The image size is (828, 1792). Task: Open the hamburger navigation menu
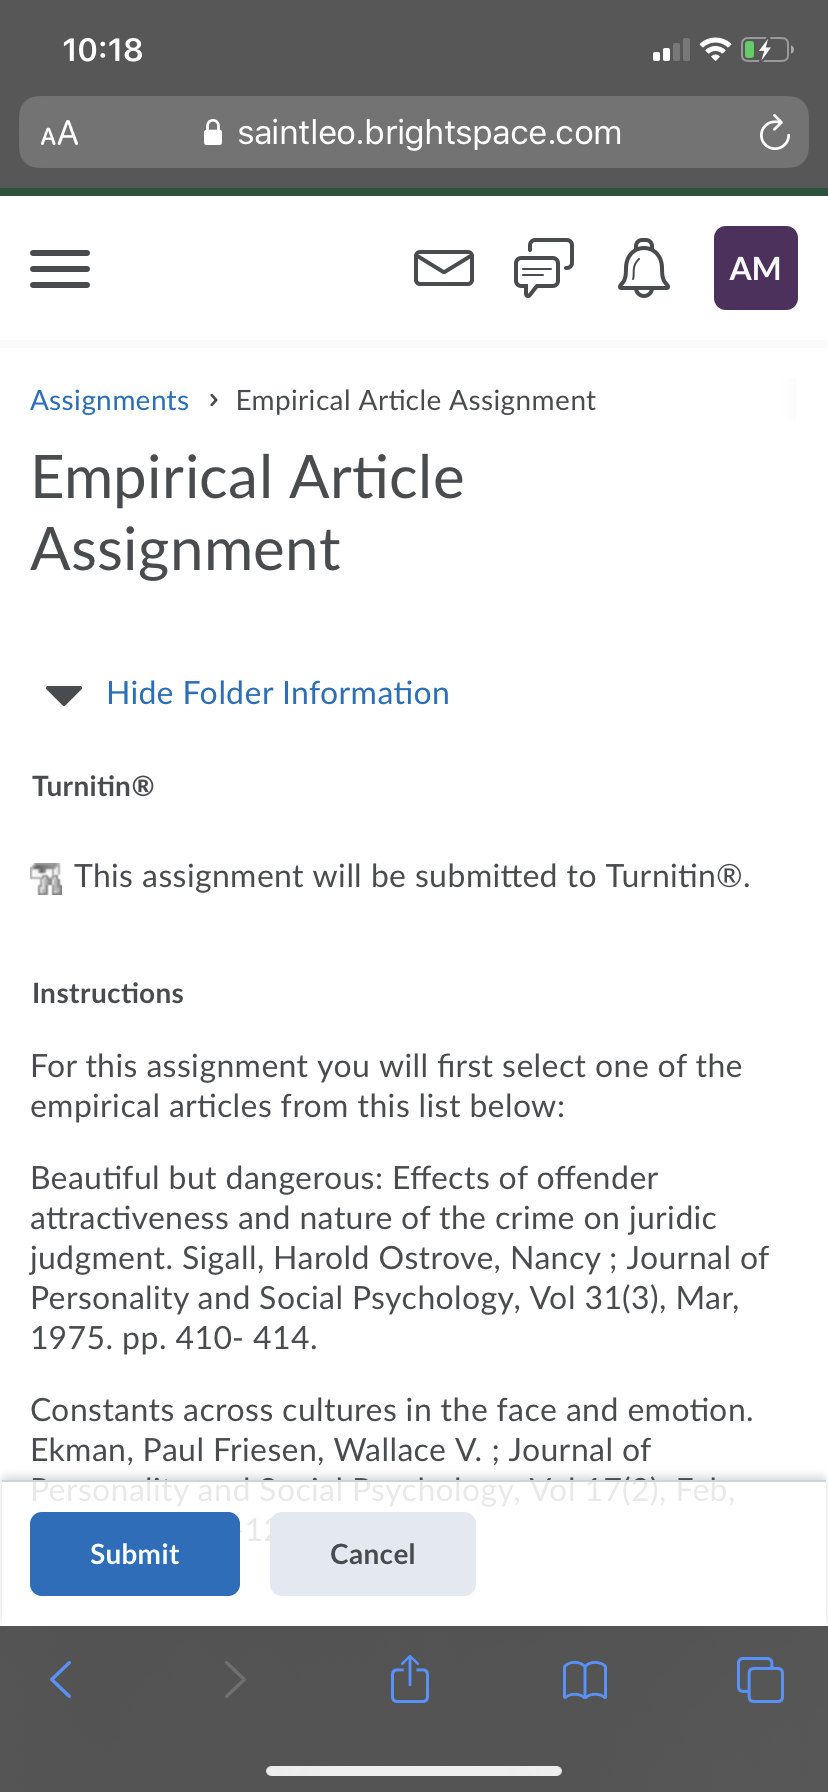coord(60,268)
